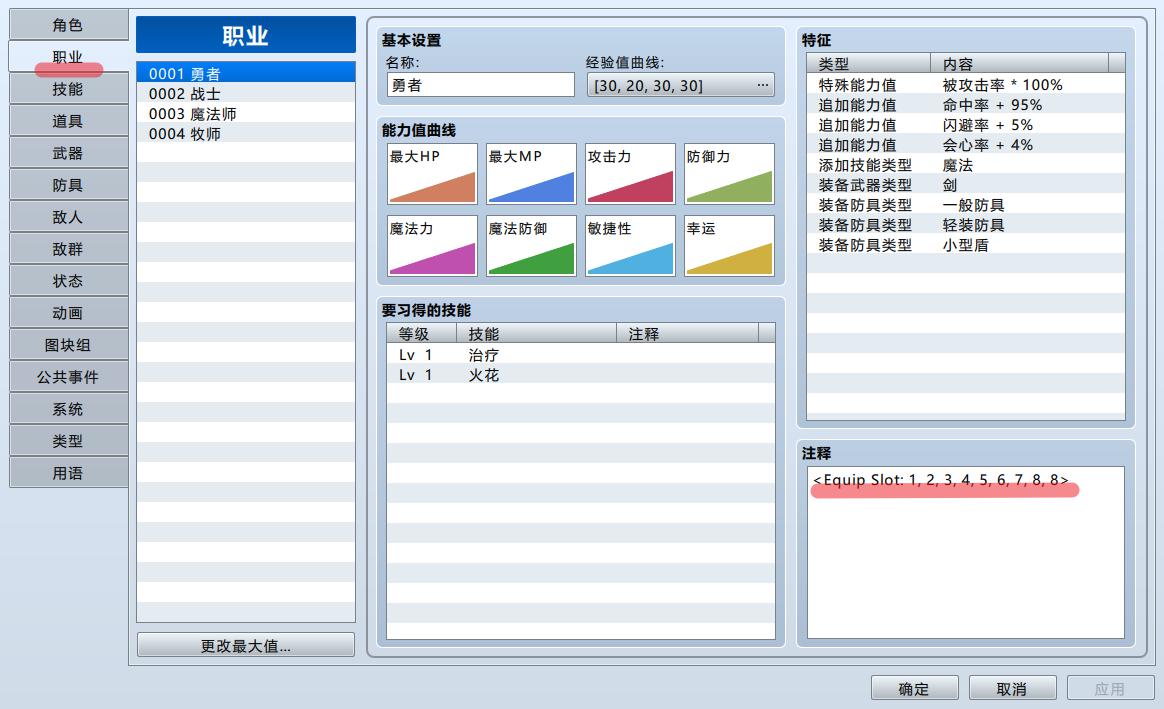Viewport: 1164px width, 709px height.
Task: Switch to the 技能 tab
Action: [x=68, y=89]
